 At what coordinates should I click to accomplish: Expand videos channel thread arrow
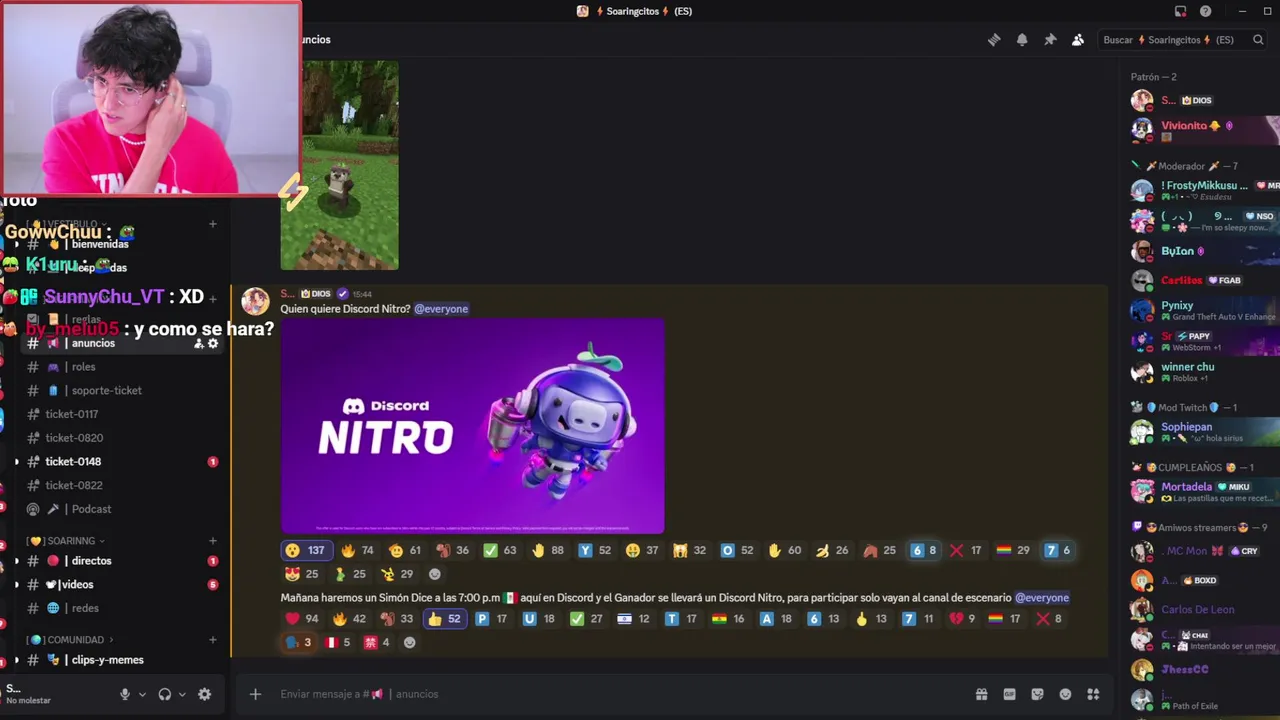(x=16, y=585)
